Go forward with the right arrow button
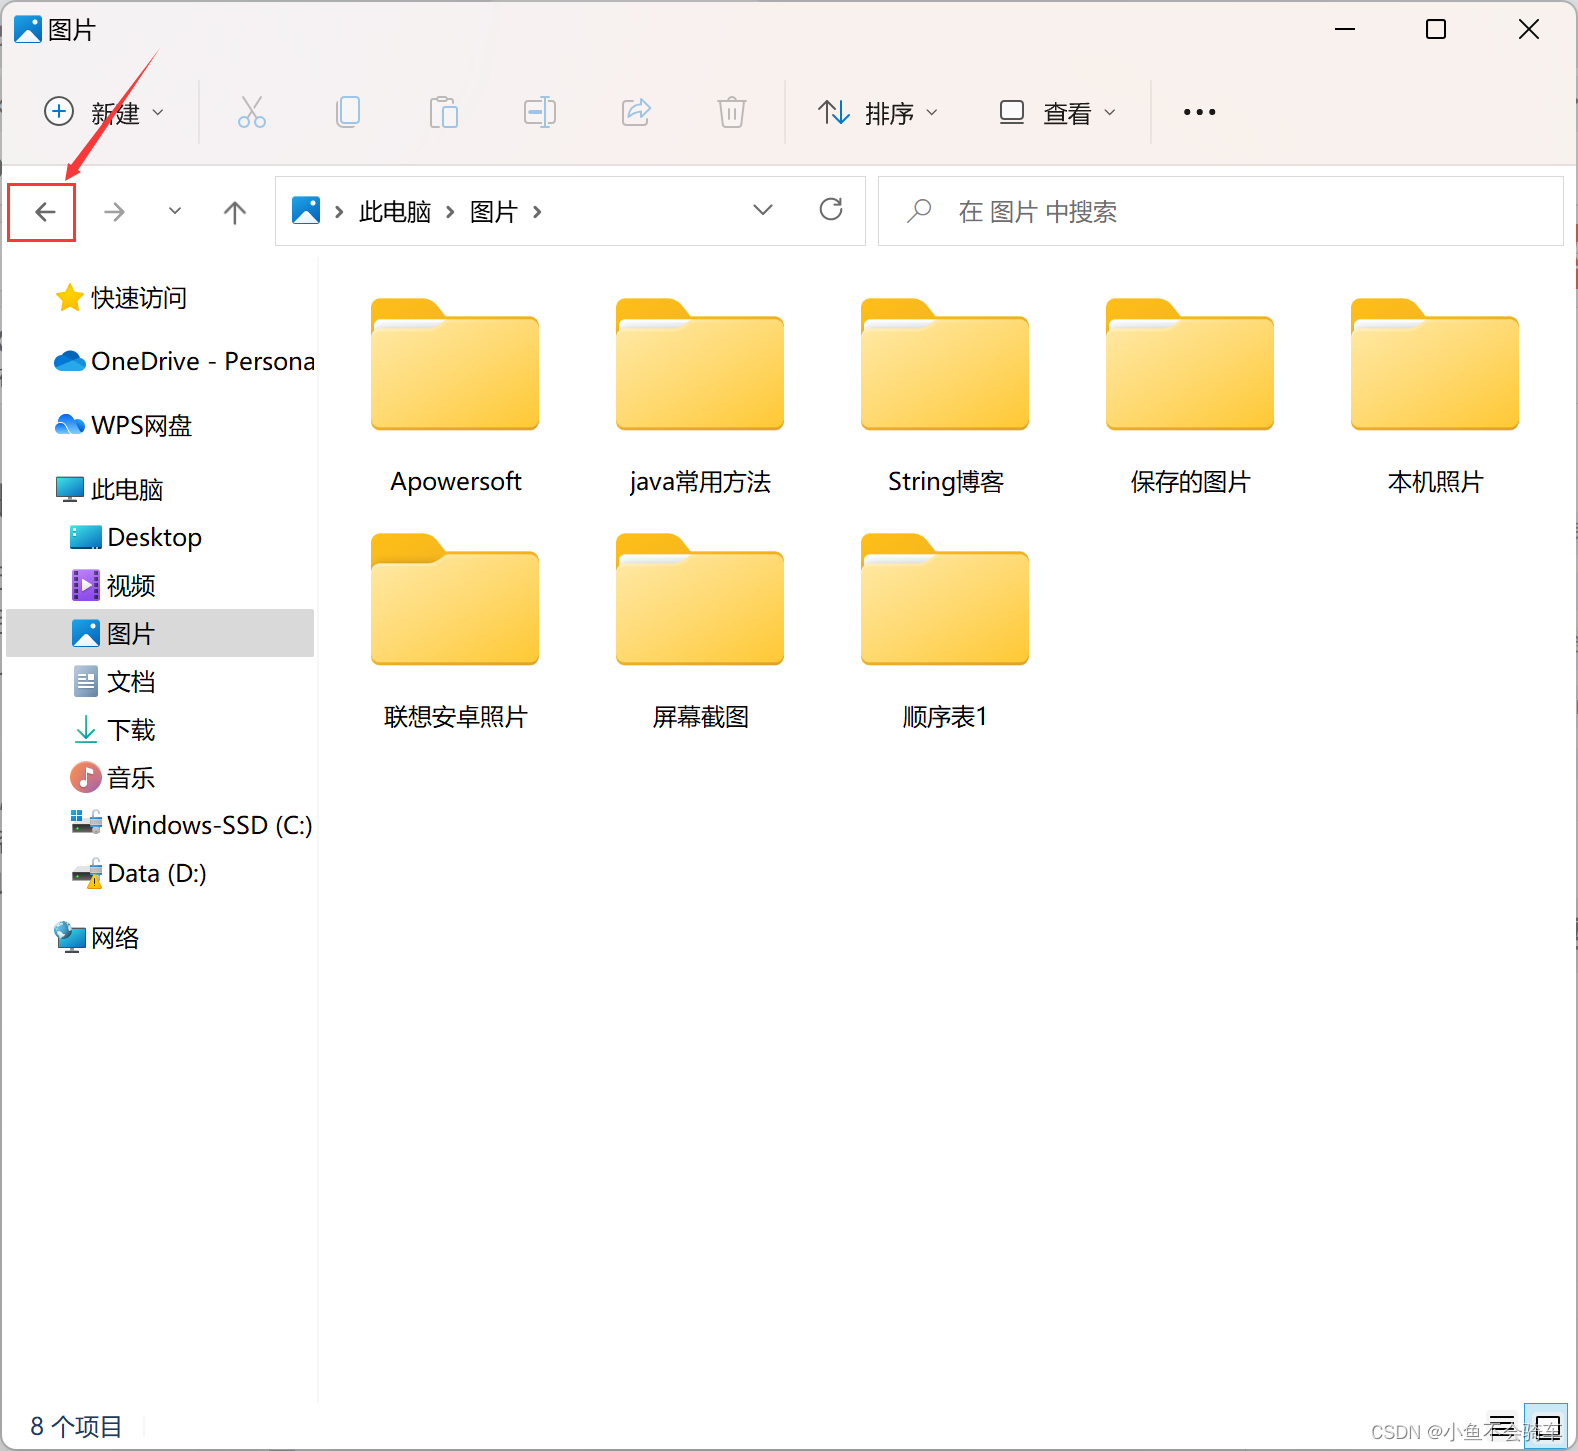Screen dimensions: 1578x1451 (x=115, y=212)
